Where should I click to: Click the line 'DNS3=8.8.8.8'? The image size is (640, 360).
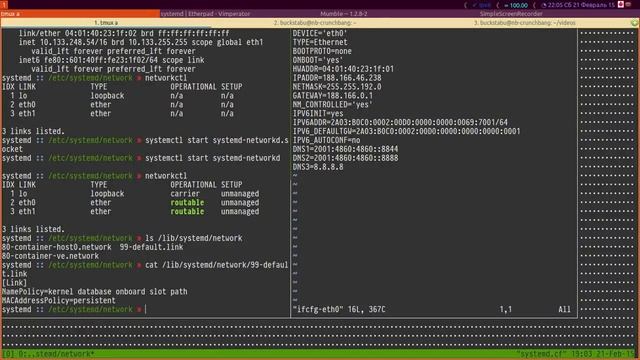[318, 167]
